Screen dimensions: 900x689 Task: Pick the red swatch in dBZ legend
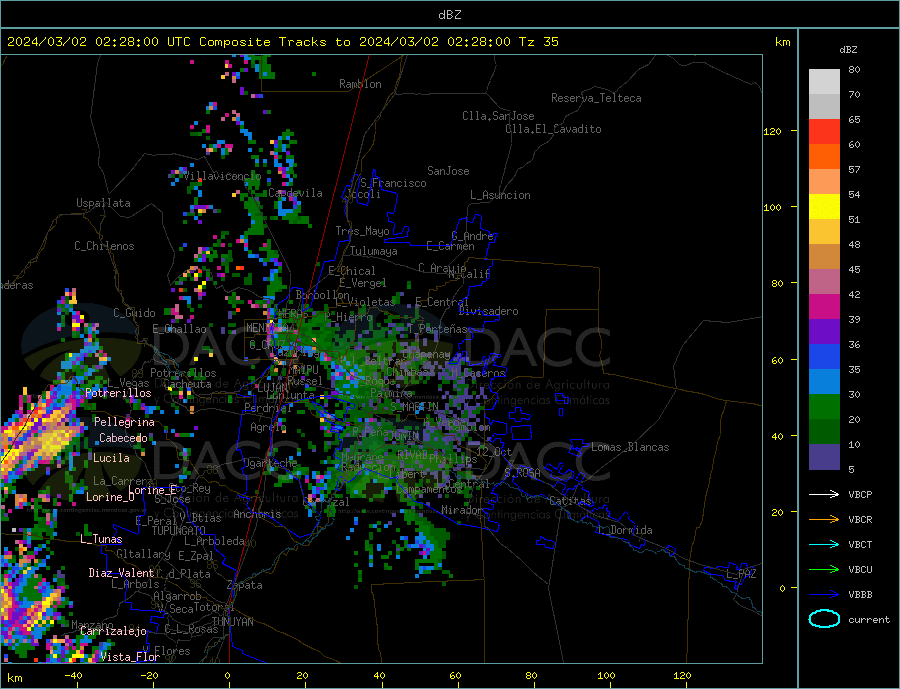click(x=824, y=131)
